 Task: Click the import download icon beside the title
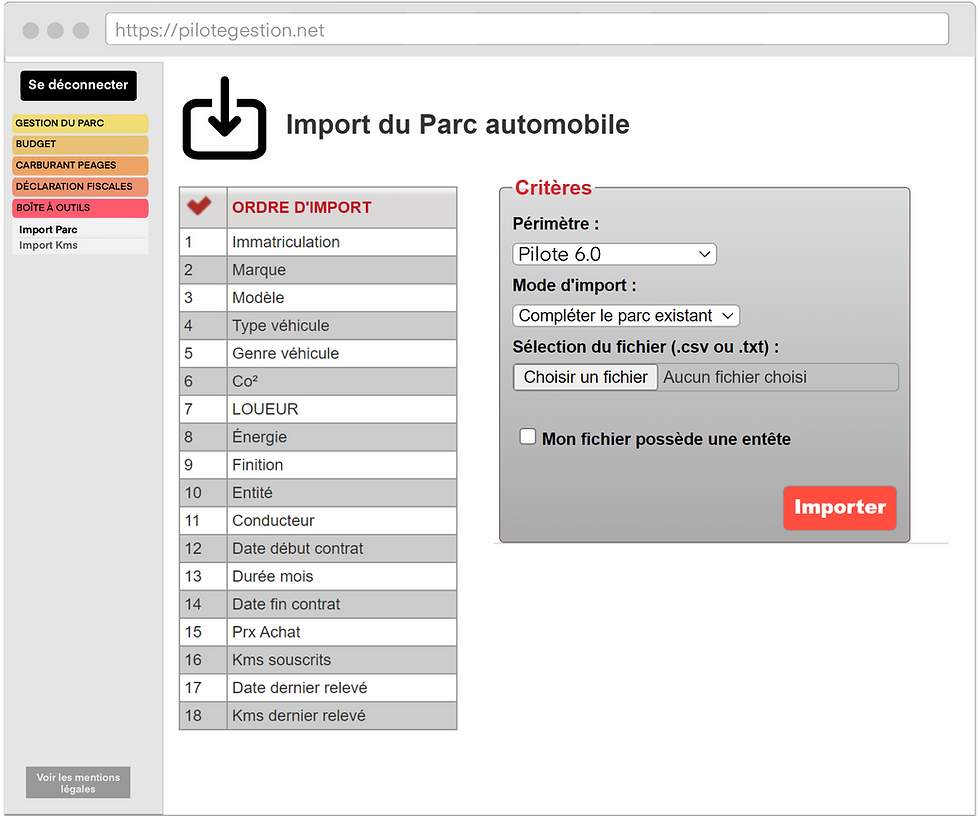(x=224, y=118)
